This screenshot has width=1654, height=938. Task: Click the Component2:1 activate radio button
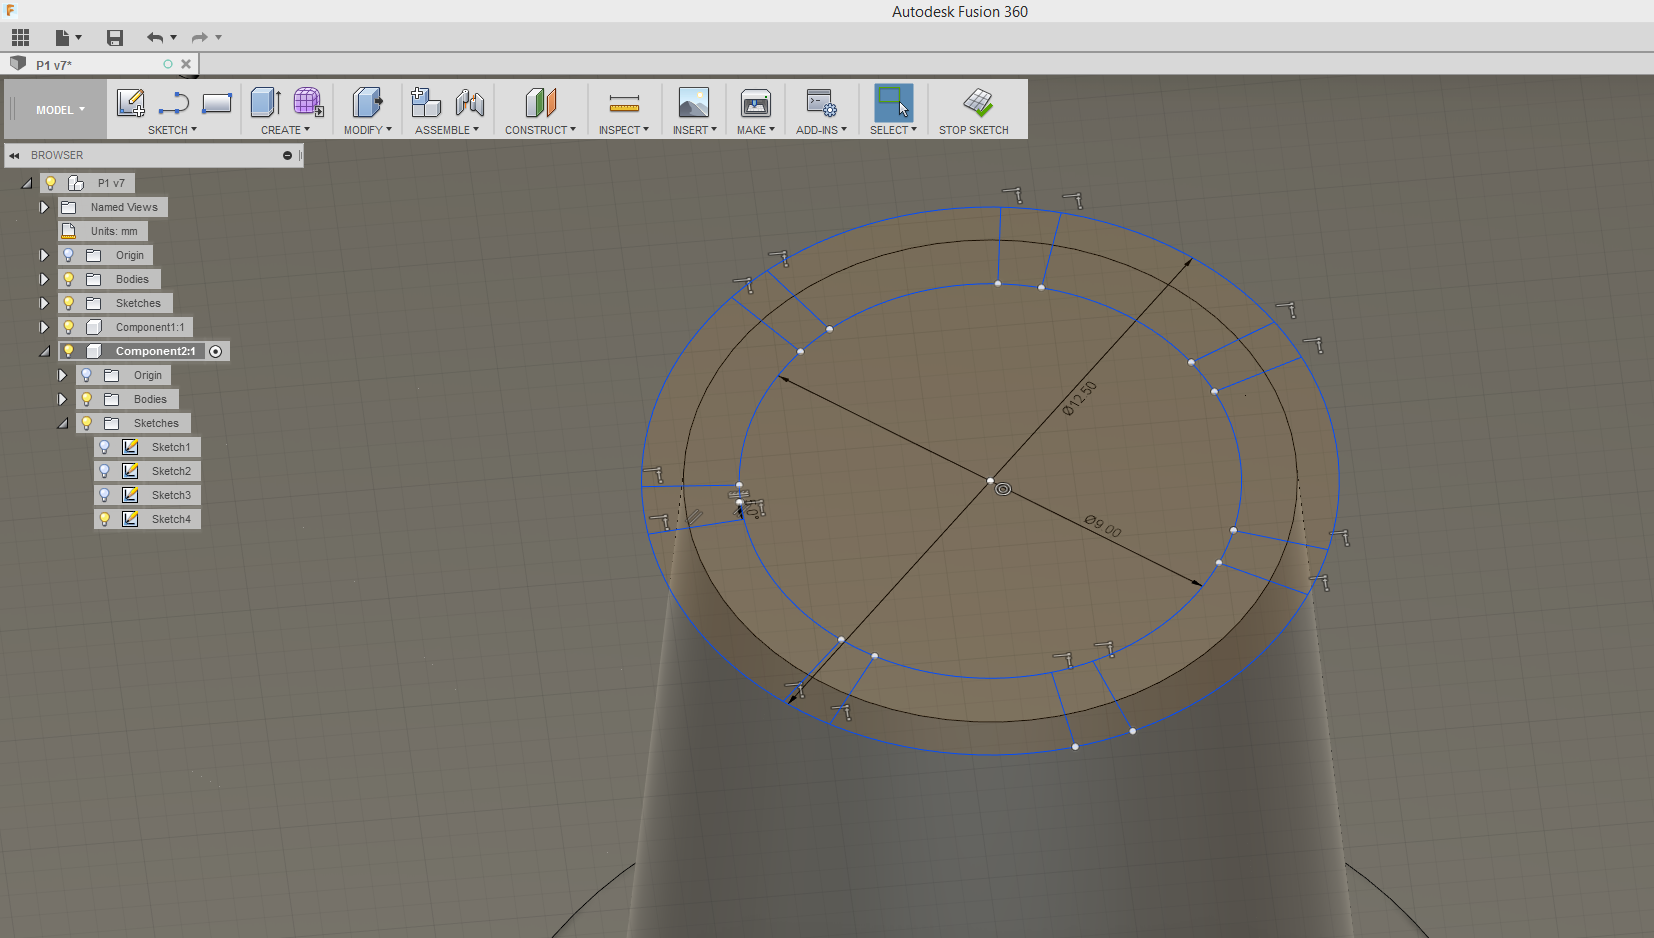[216, 352]
